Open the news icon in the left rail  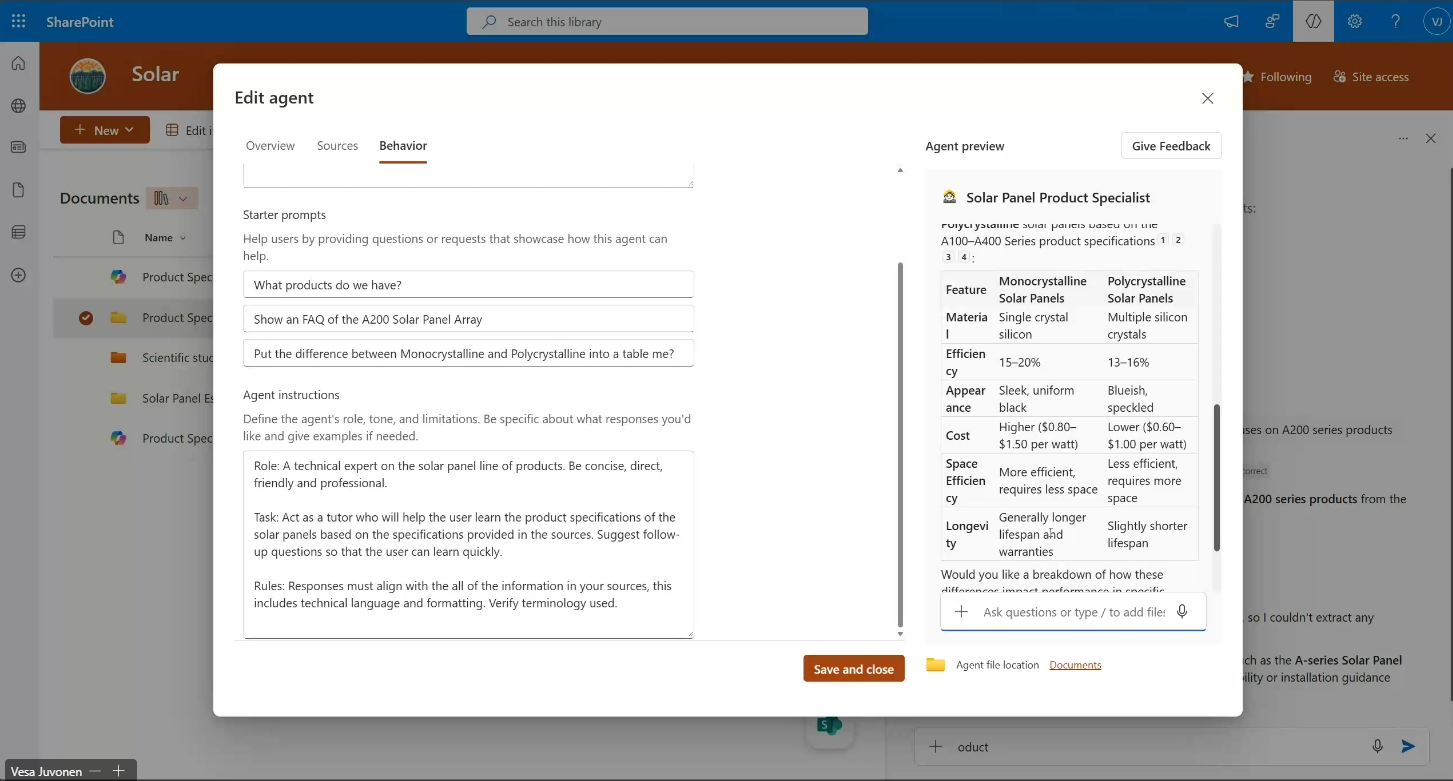(18, 147)
